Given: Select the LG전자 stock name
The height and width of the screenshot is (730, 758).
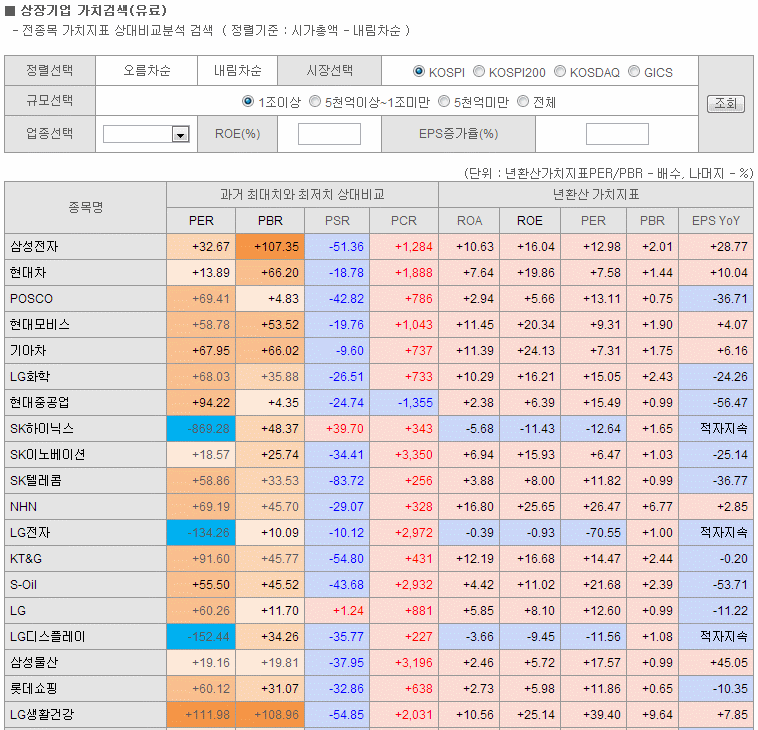Looking at the screenshot, I should click(30, 533).
